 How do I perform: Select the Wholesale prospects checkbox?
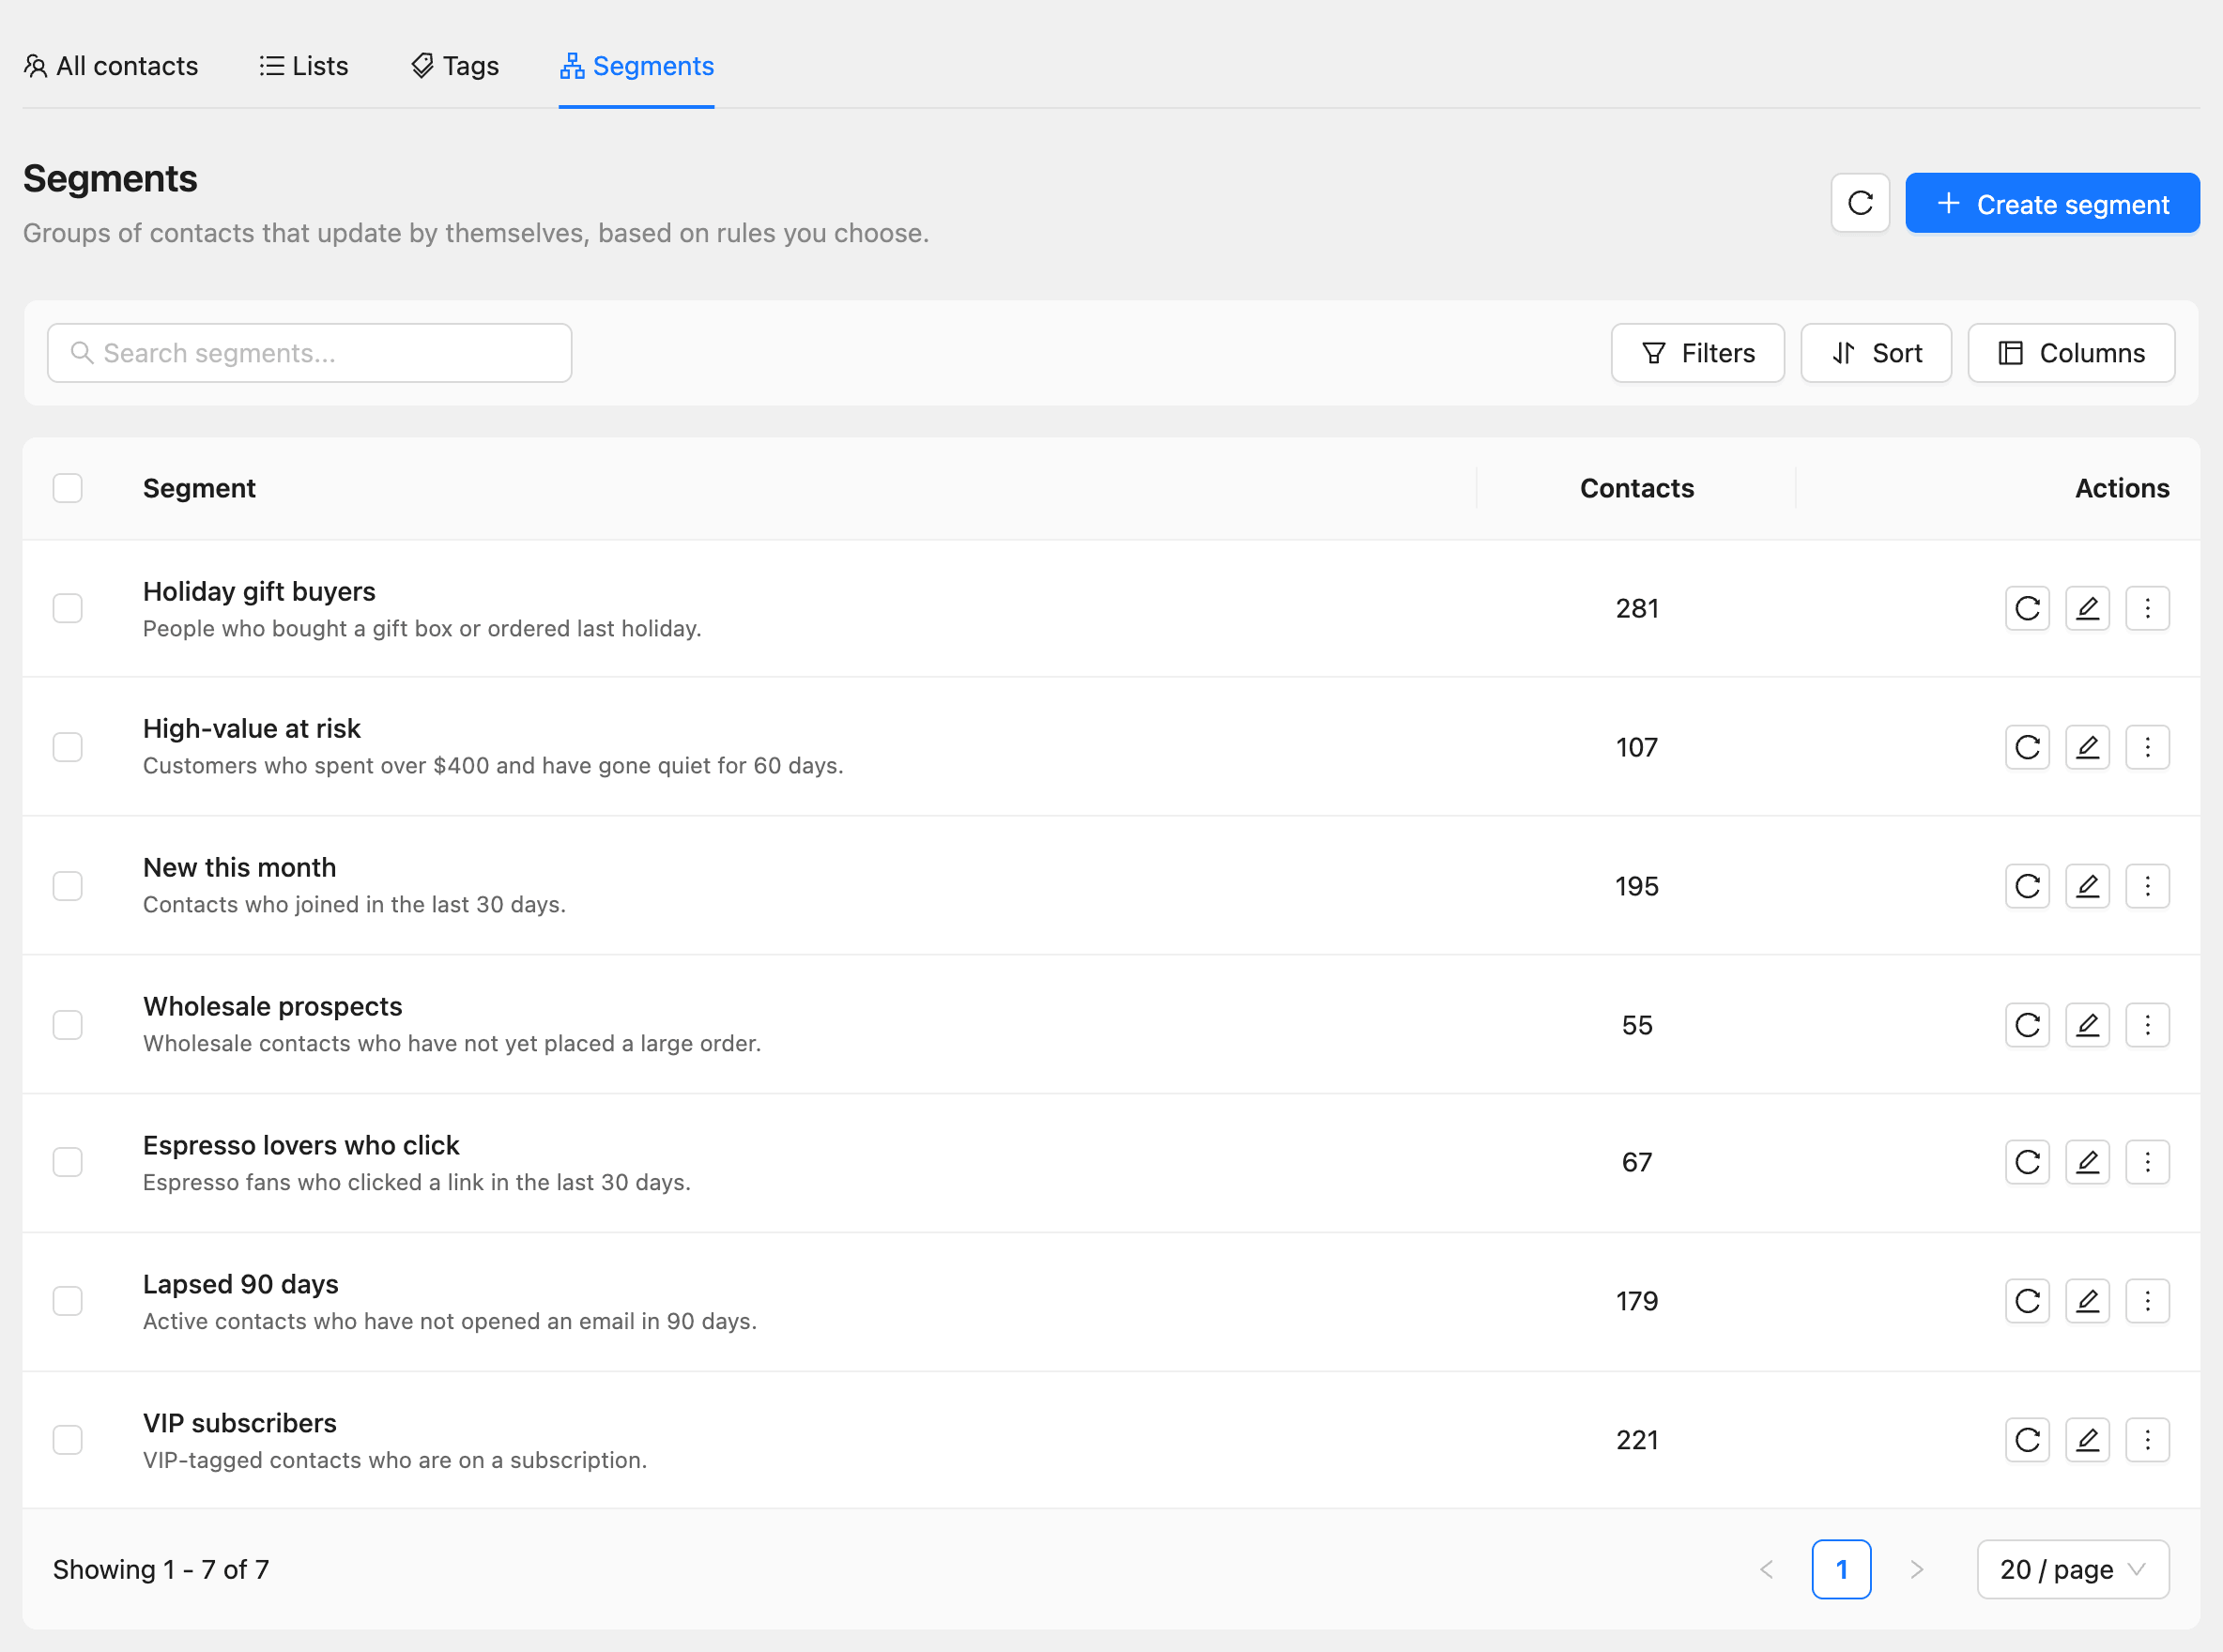tap(67, 1025)
